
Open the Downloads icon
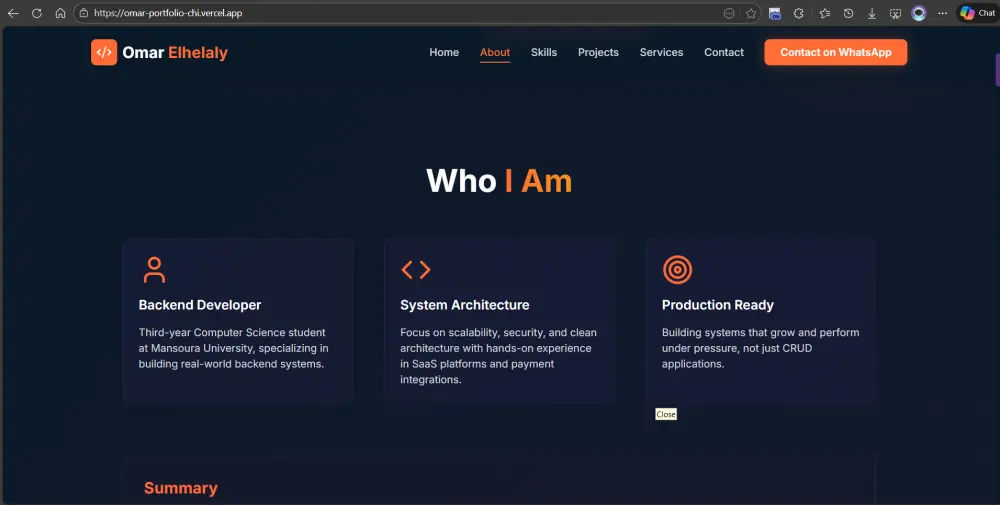click(x=872, y=13)
